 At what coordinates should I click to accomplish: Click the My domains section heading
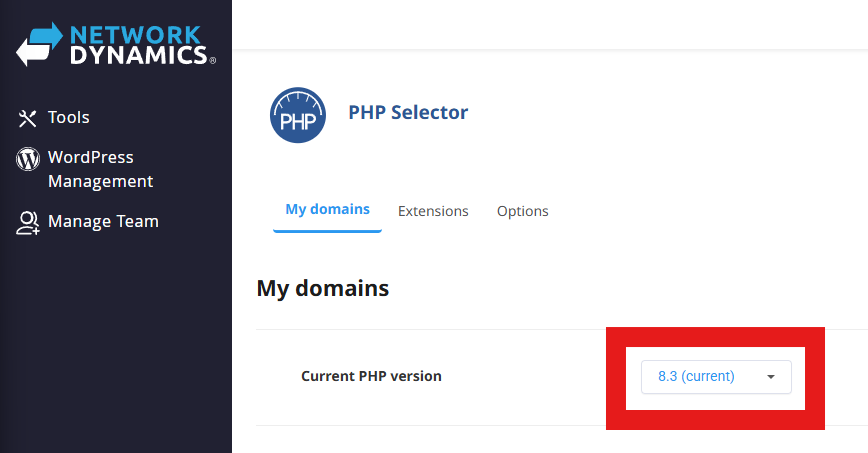coord(323,289)
